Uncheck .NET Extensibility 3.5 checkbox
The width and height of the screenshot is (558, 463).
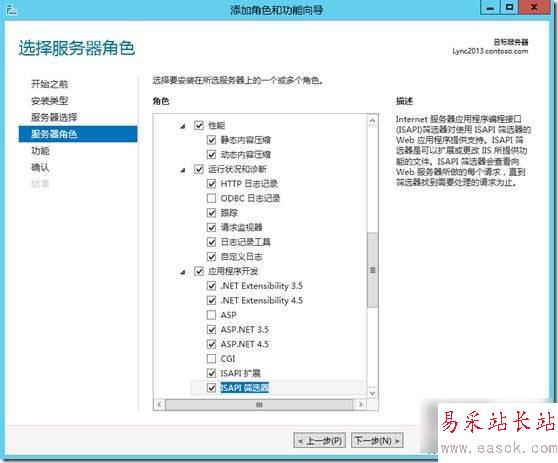pos(211,286)
